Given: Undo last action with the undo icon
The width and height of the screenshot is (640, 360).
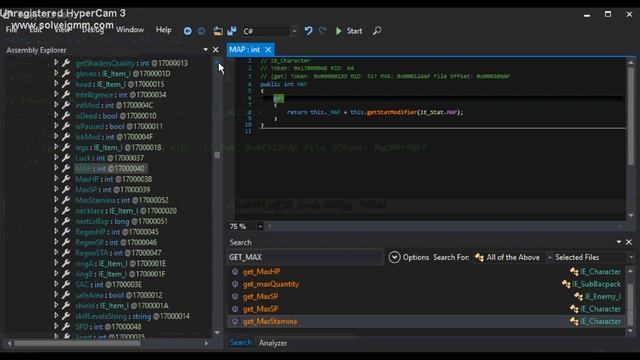Looking at the screenshot, I should pos(309,31).
